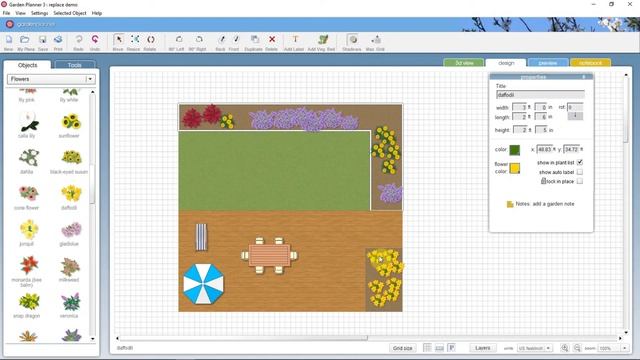
Task: Click the Print toolbar icon
Action: 58,40
